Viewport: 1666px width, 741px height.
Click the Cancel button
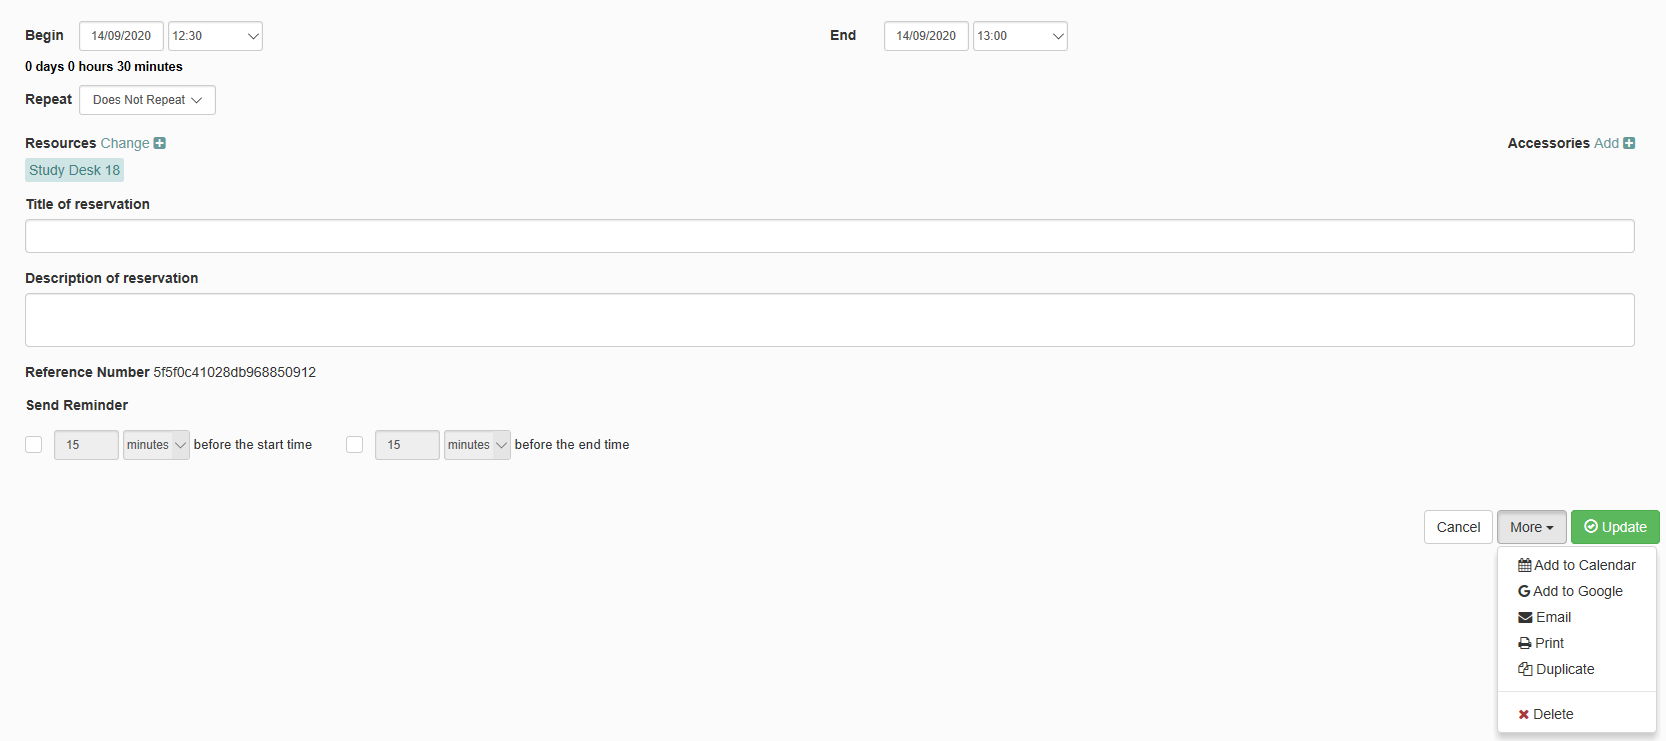pos(1458,527)
